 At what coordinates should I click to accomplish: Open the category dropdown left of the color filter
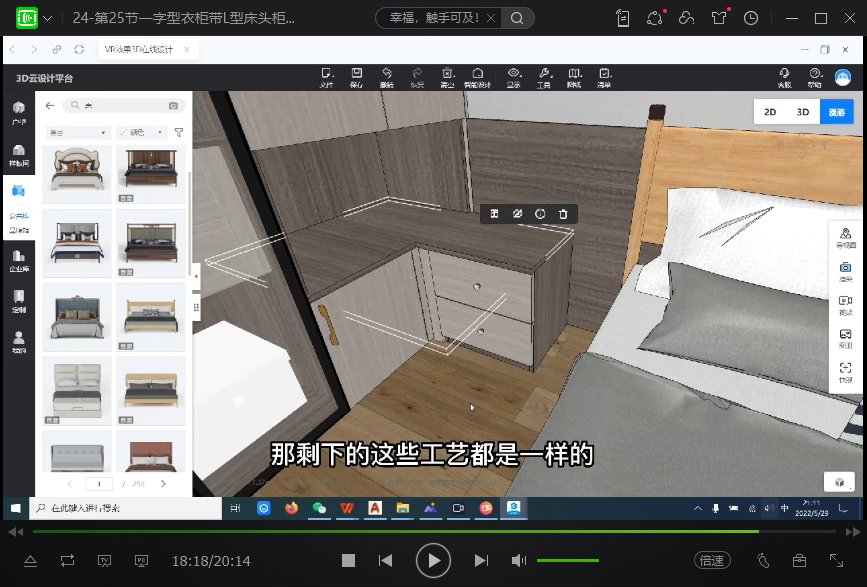[78, 132]
